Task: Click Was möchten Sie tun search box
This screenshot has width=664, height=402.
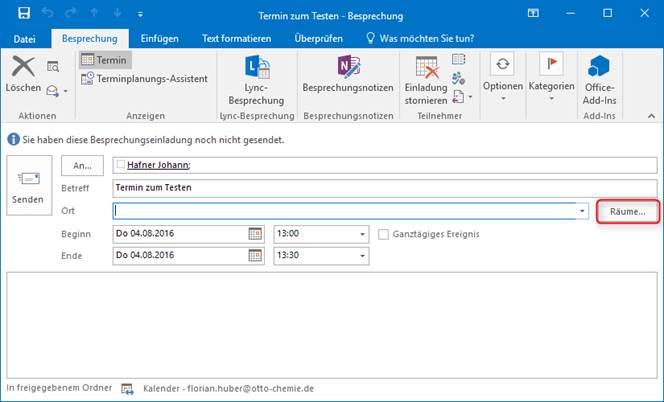Action: (427, 39)
